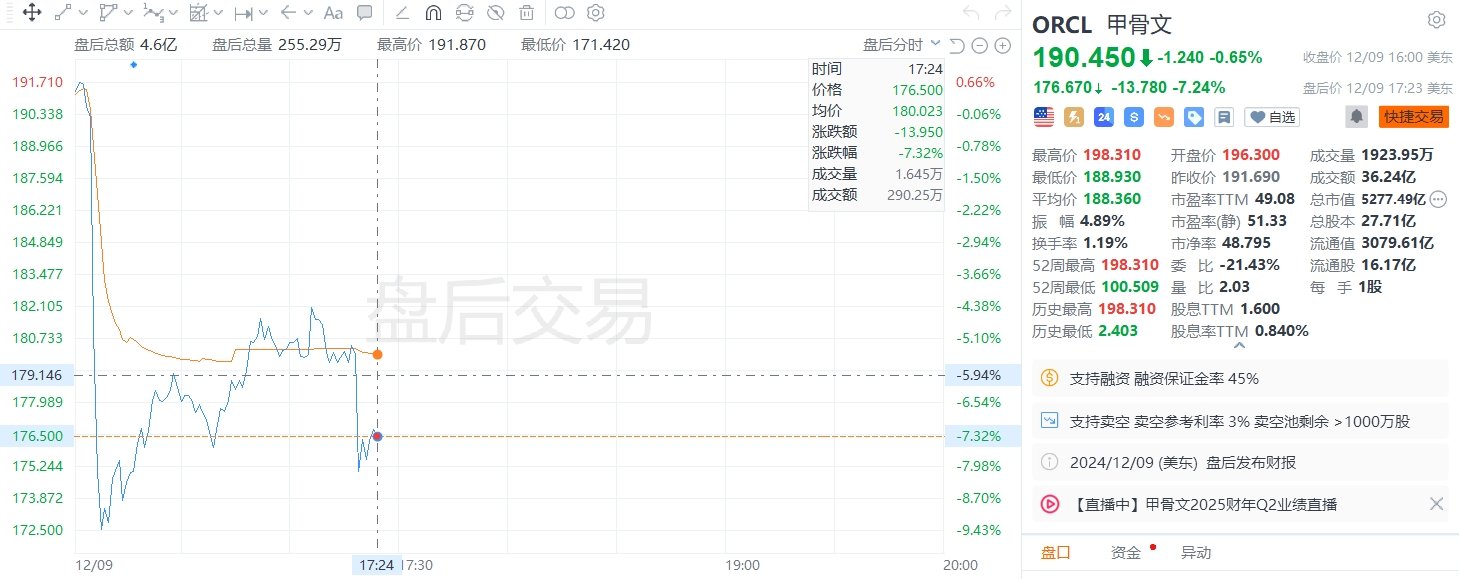Screen dimensions: 1460x579
Task: Collapse the stock details chevron
Action: click(1239, 345)
